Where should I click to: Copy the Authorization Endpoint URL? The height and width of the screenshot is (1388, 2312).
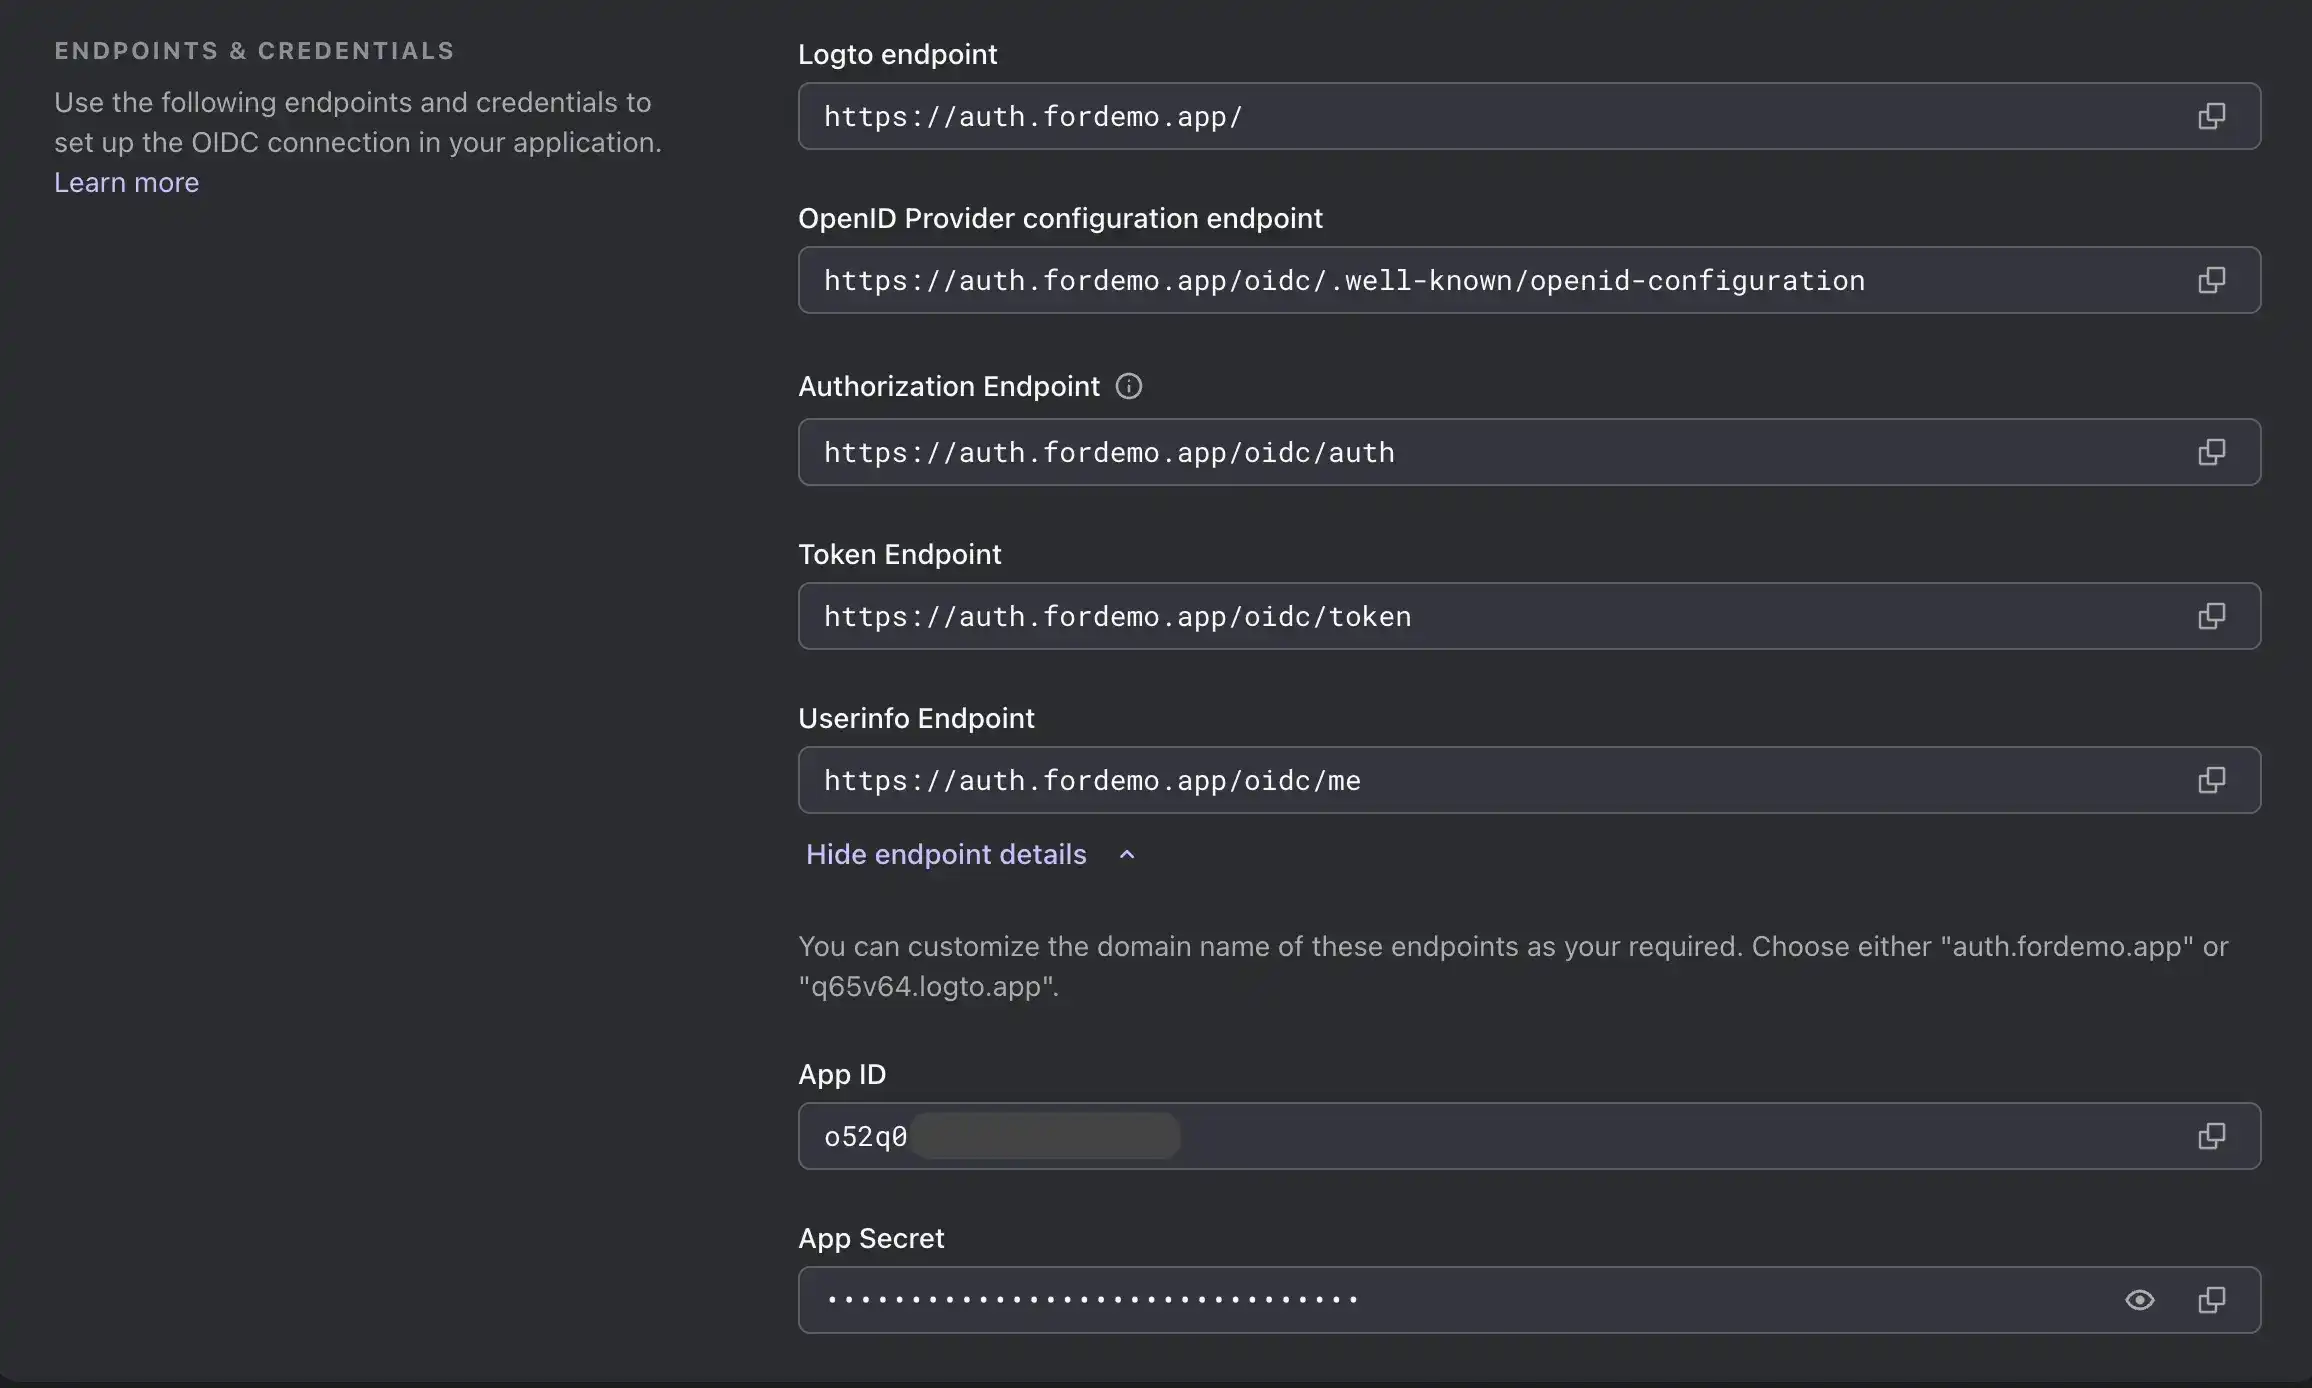[2211, 452]
